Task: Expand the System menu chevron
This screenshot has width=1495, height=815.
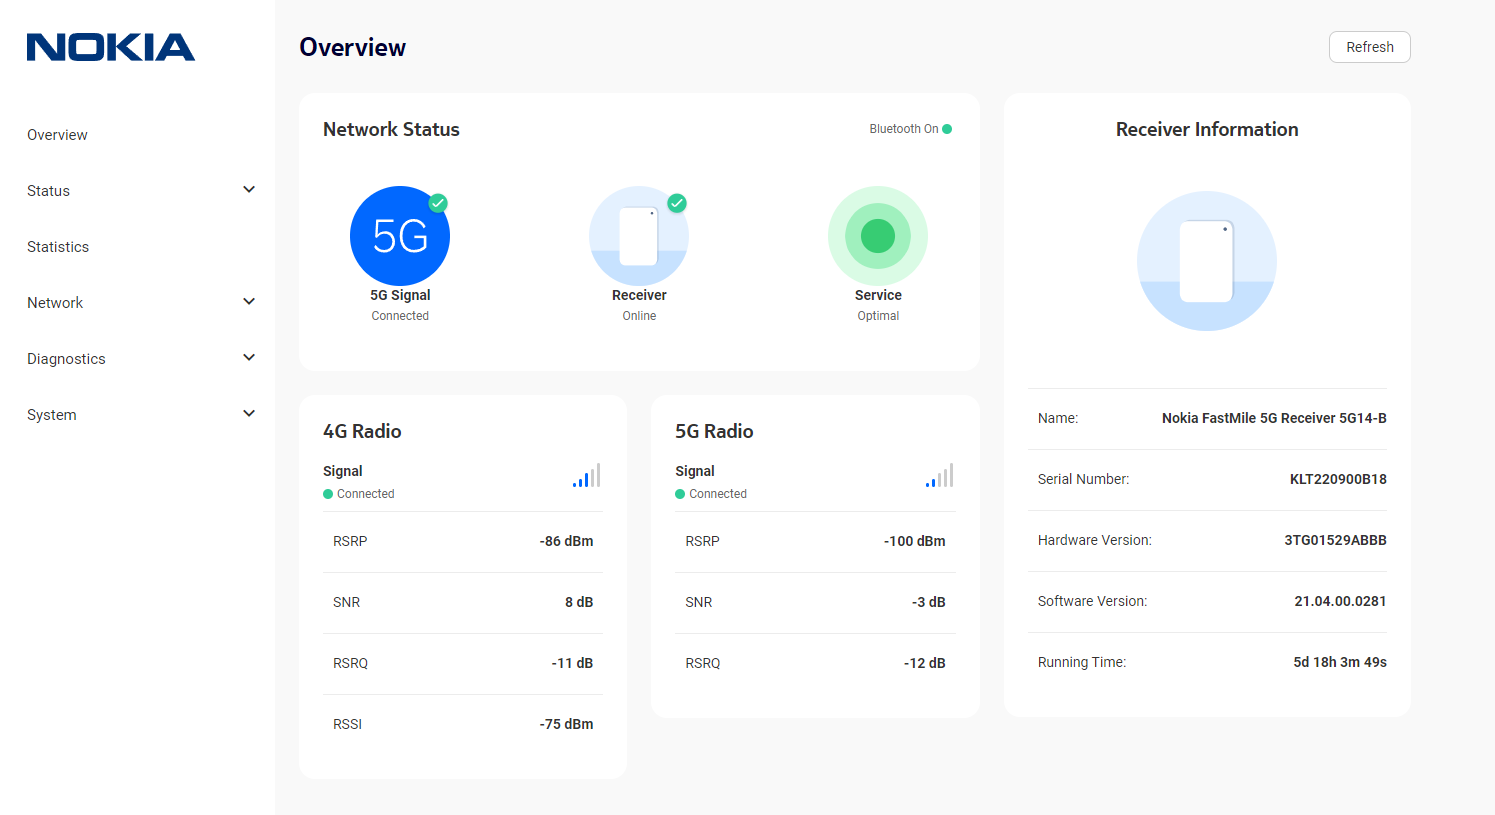Action: pos(249,414)
